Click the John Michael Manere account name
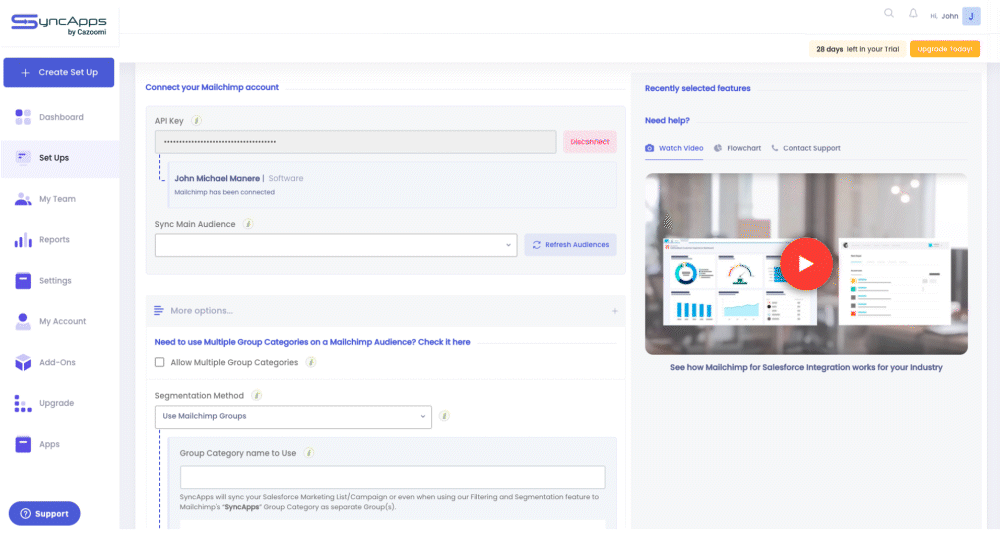Screen dimensions: 1000x542 tap(217, 179)
